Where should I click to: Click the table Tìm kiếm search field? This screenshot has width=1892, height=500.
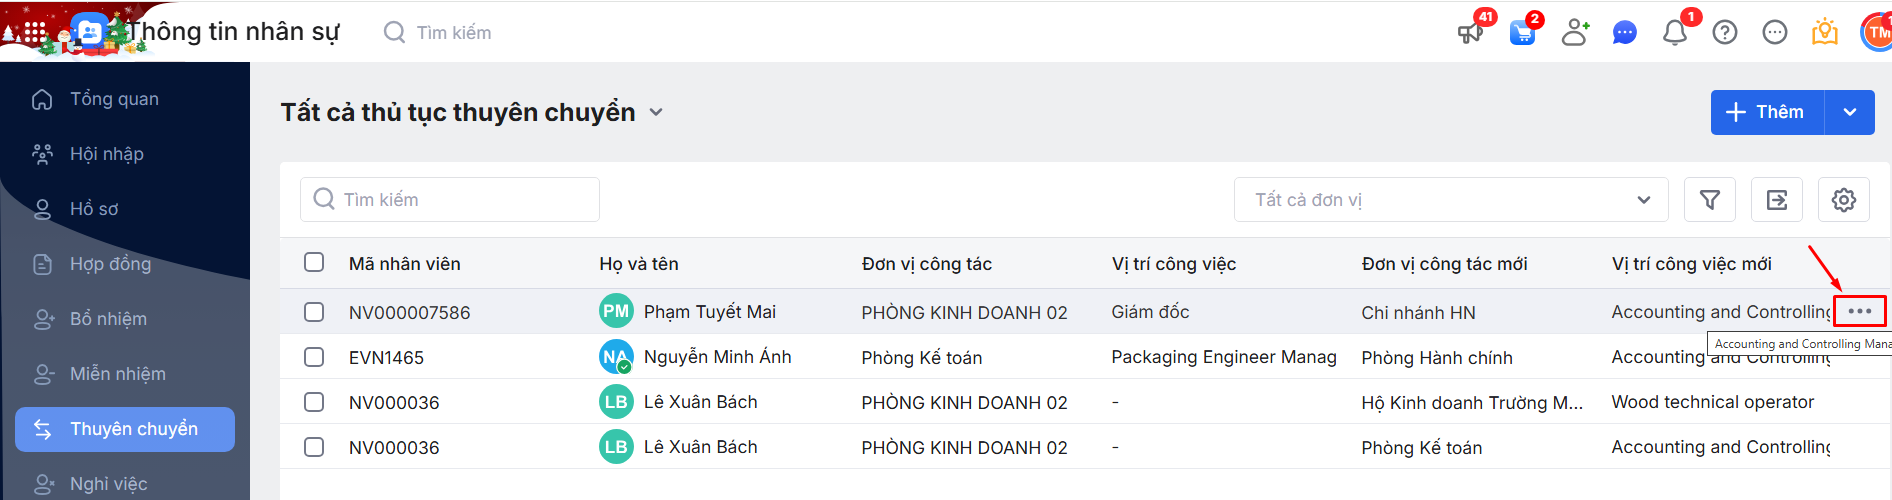coord(450,200)
